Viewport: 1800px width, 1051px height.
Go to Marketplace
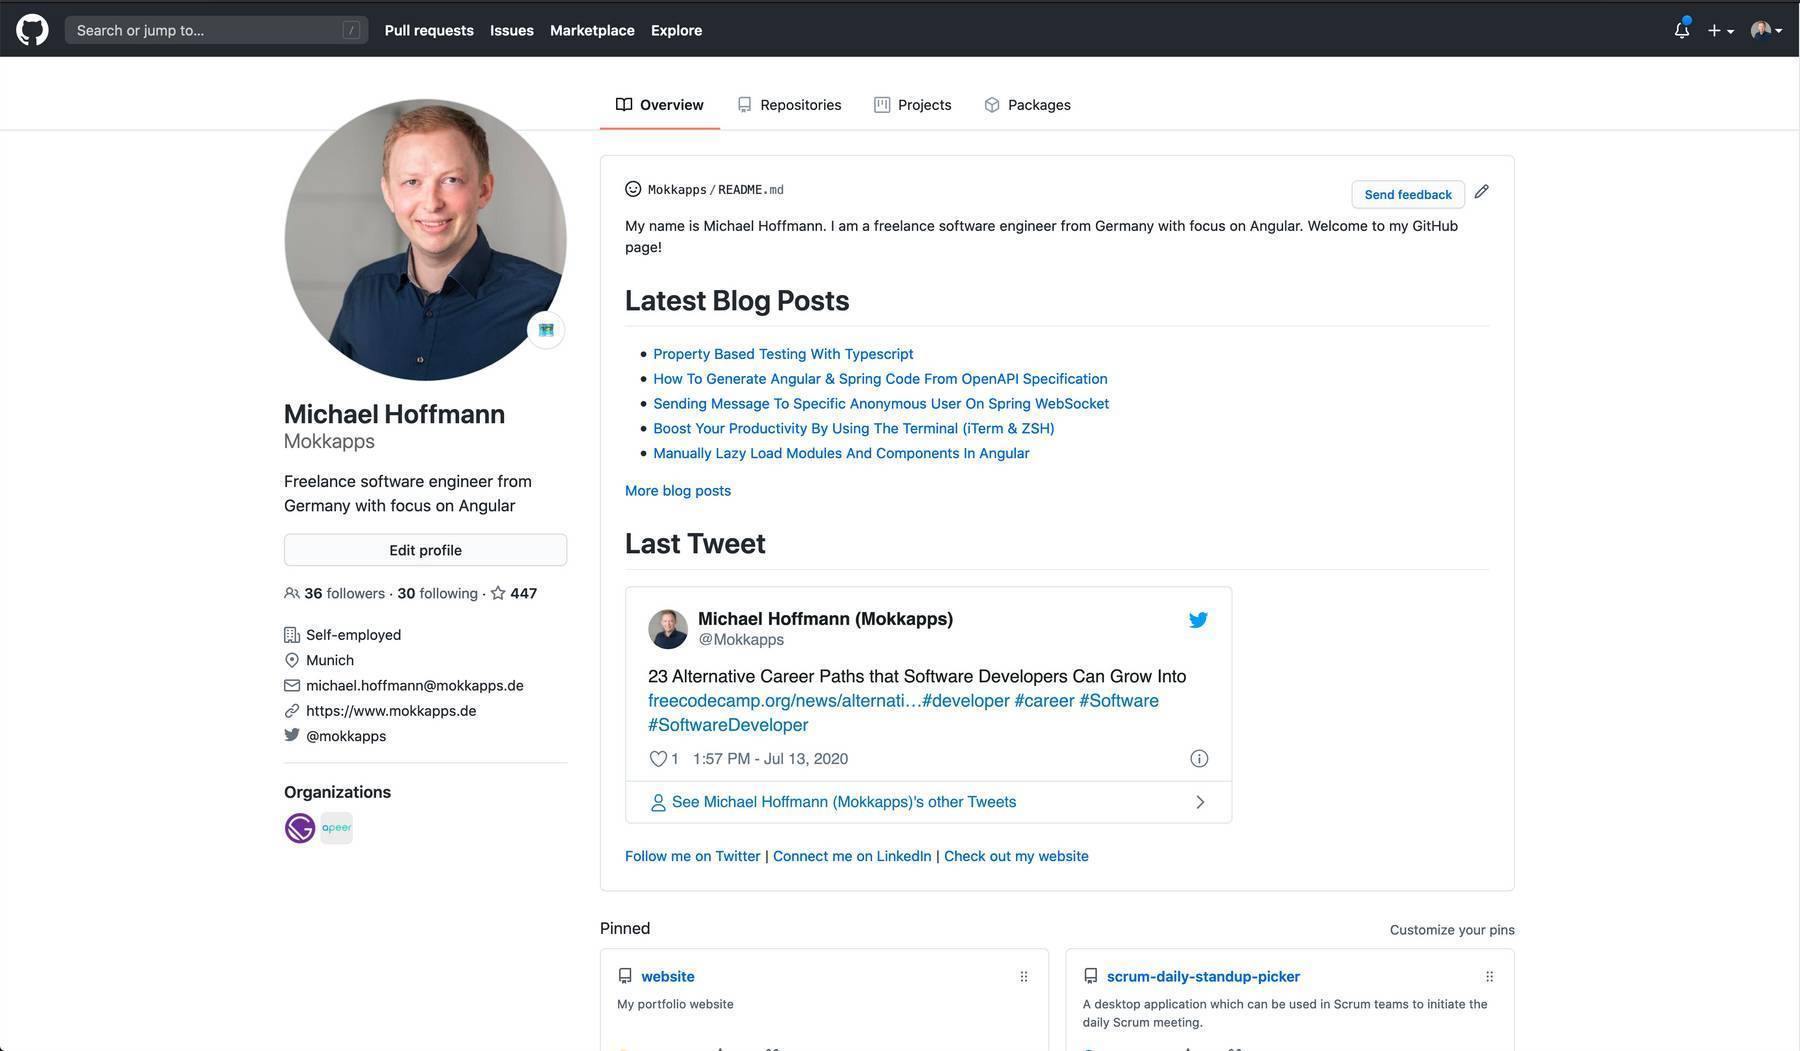pyautogui.click(x=592, y=30)
